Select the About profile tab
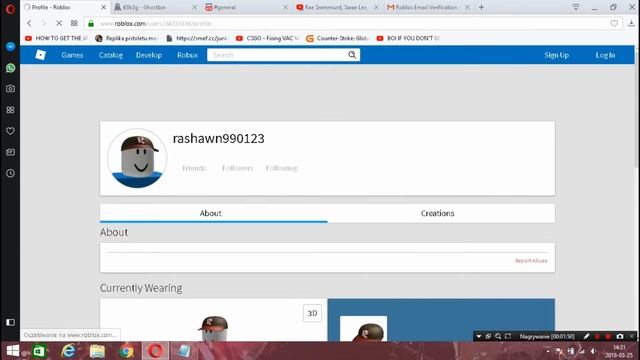Screen dimensions: 640x360 click(213, 213)
